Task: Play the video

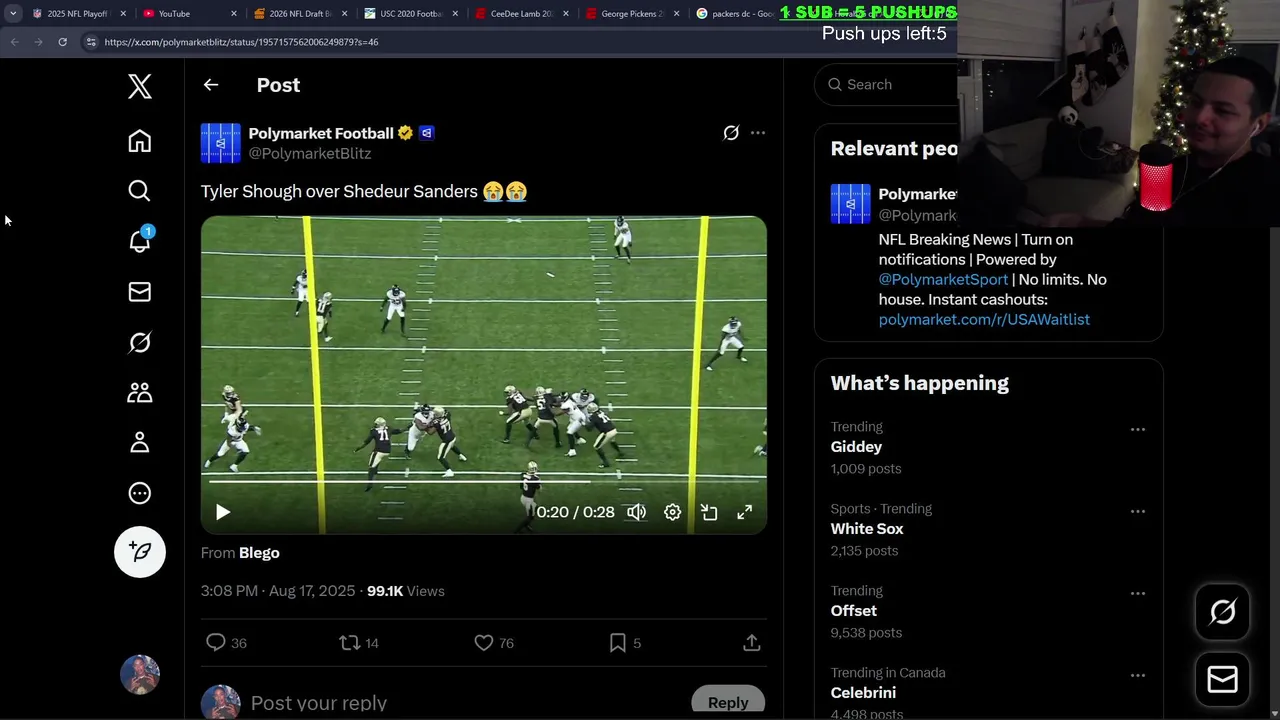Action: pos(223,512)
